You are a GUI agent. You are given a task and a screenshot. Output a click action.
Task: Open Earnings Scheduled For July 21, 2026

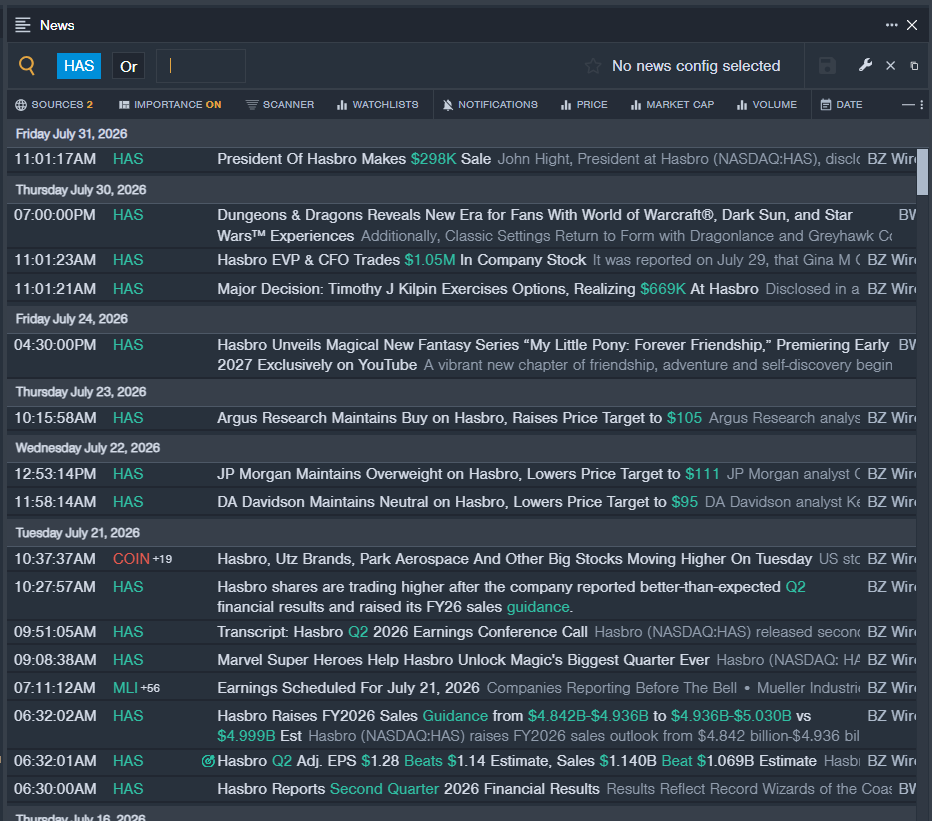348,688
